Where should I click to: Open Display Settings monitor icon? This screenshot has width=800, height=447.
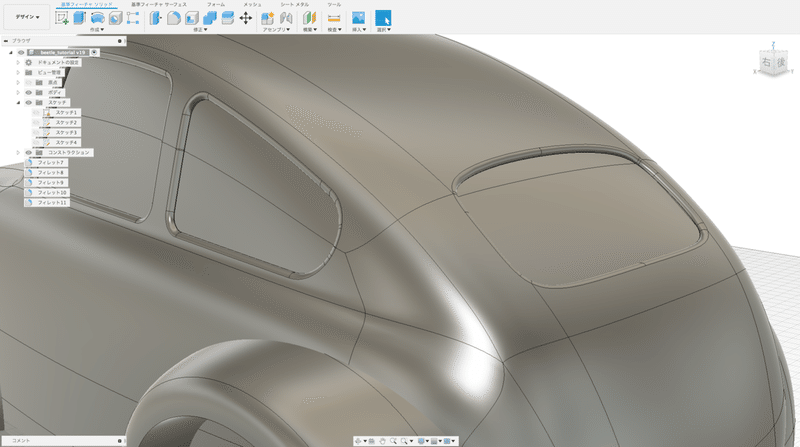(421, 441)
